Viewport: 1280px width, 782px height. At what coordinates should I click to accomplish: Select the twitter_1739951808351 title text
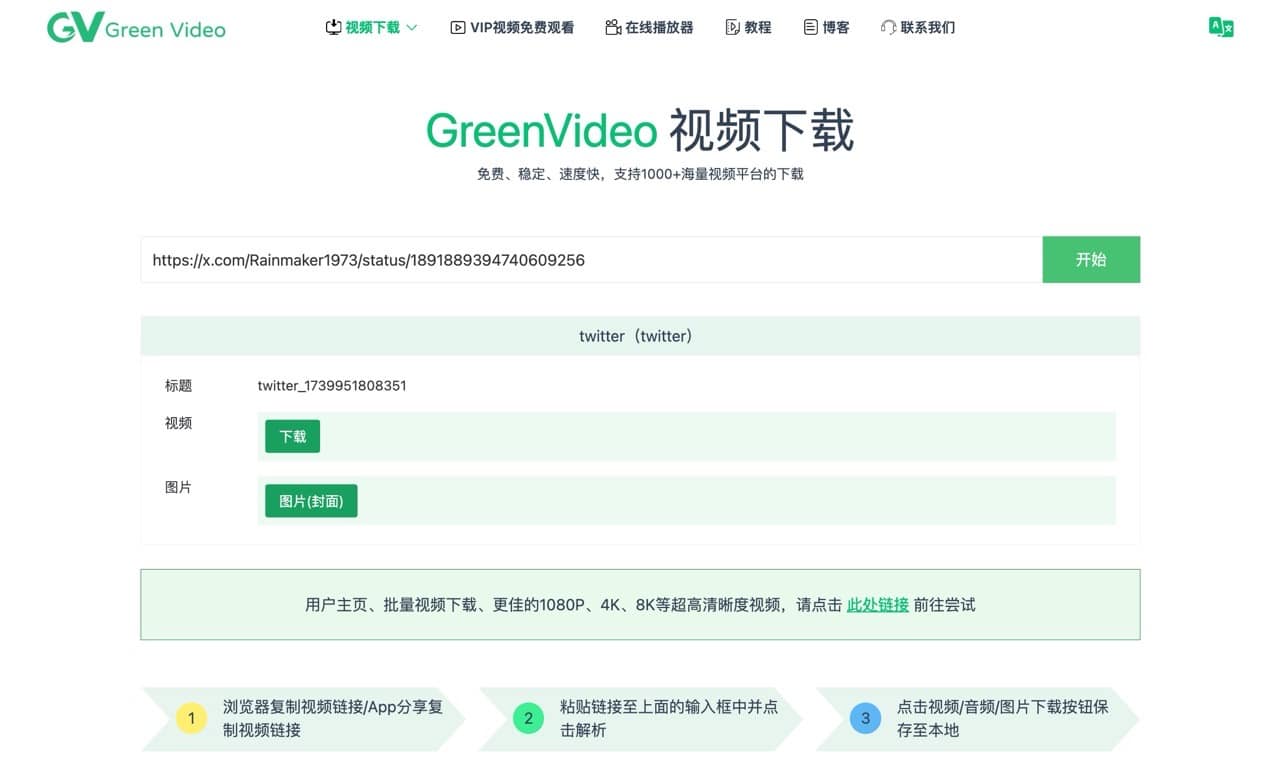pos(332,386)
